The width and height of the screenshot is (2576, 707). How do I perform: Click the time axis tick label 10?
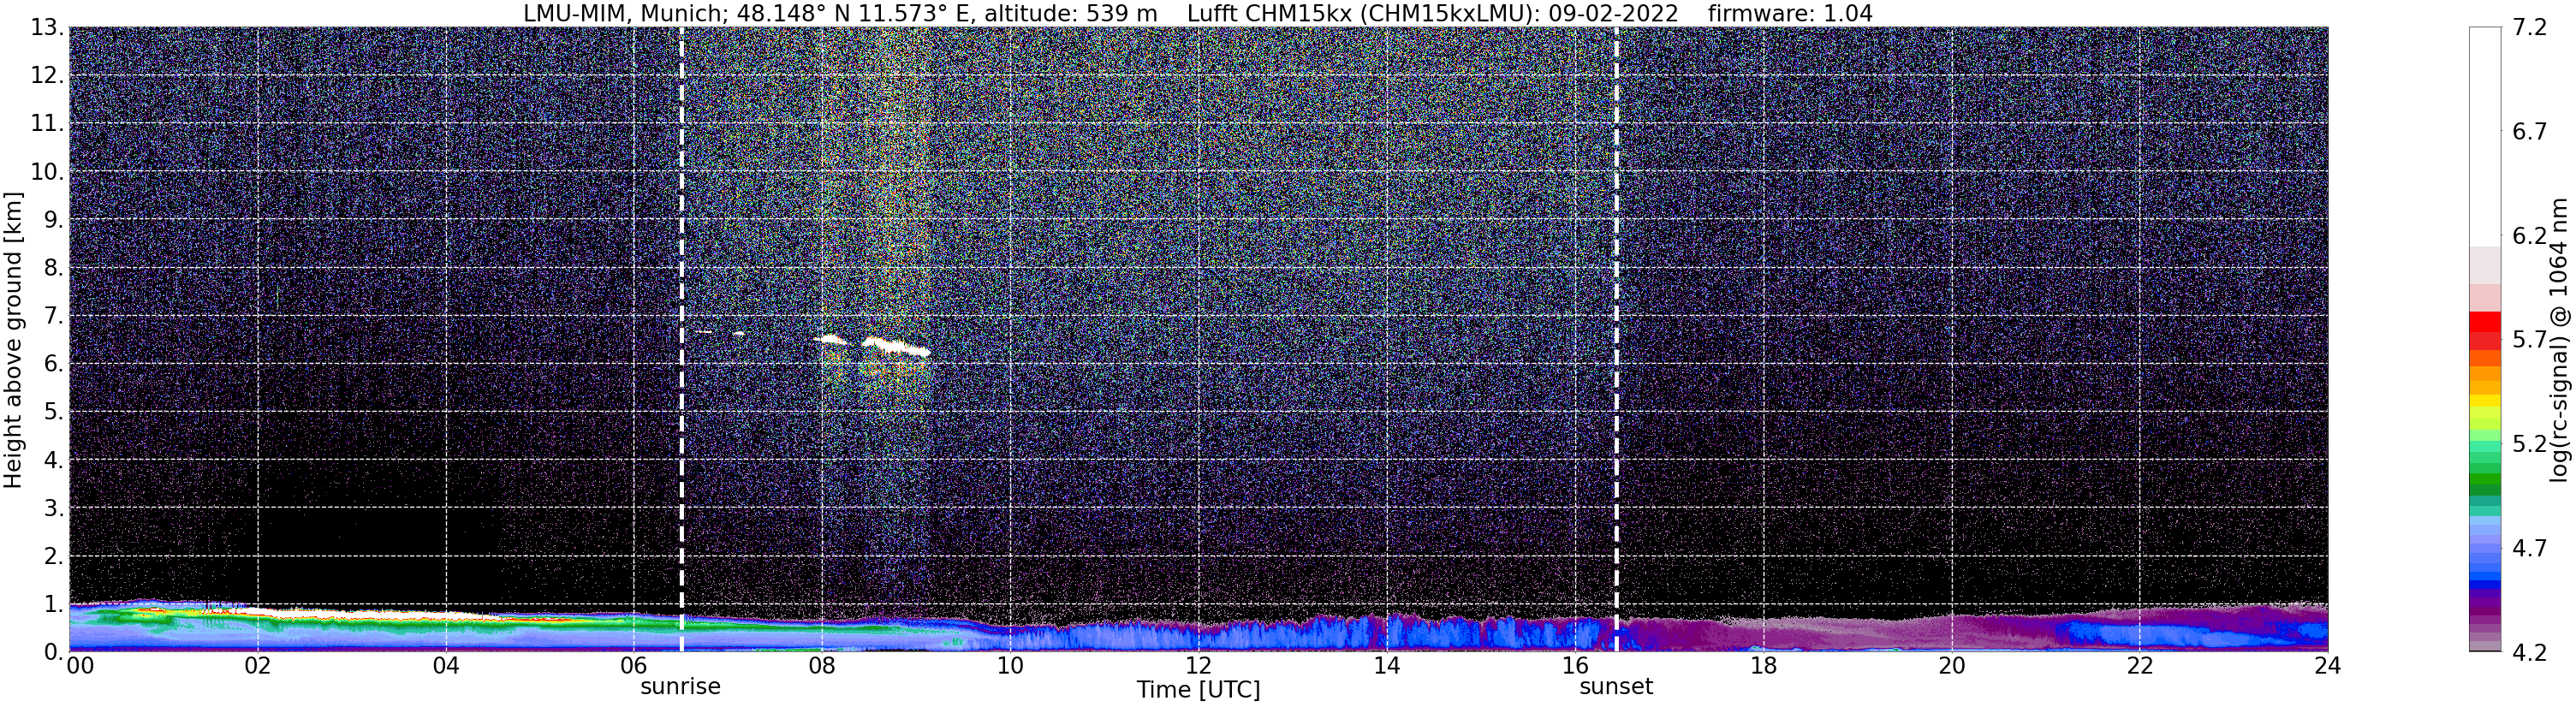point(1010,666)
